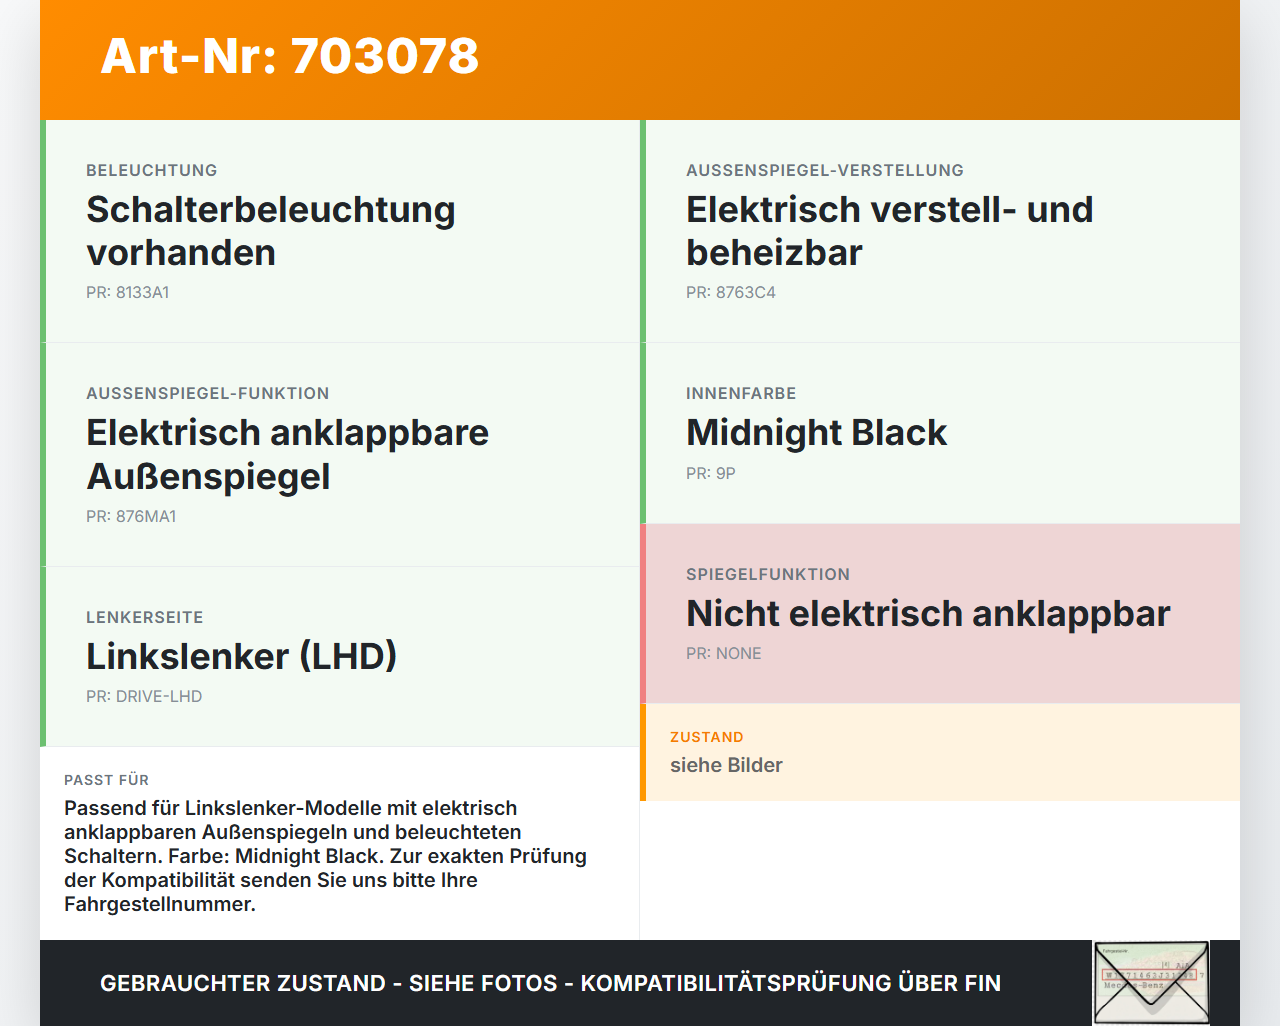Select the Midnight Black interior color card
This screenshot has width=1280, height=1026.
click(x=940, y=433)
